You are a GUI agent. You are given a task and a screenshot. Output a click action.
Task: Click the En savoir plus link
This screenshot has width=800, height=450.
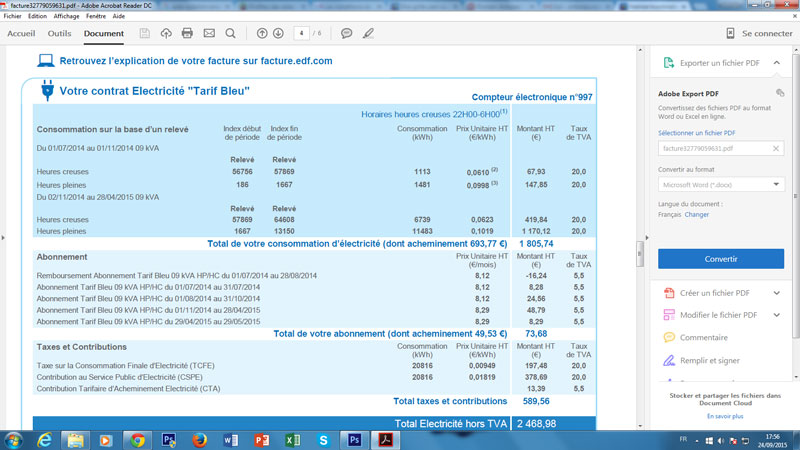coord(725,416)
